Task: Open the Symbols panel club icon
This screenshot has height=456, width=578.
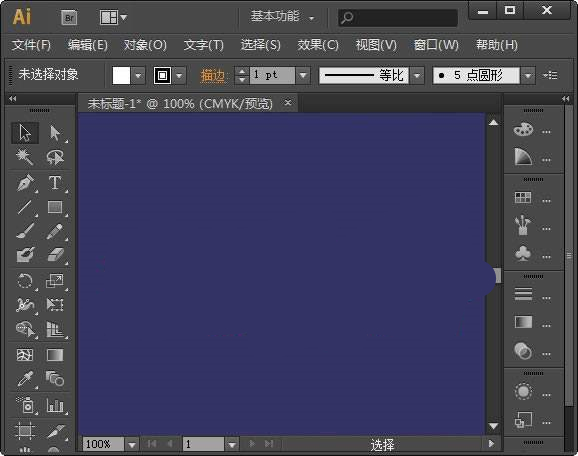Action: pyautogui.click(x=523, y=254)
